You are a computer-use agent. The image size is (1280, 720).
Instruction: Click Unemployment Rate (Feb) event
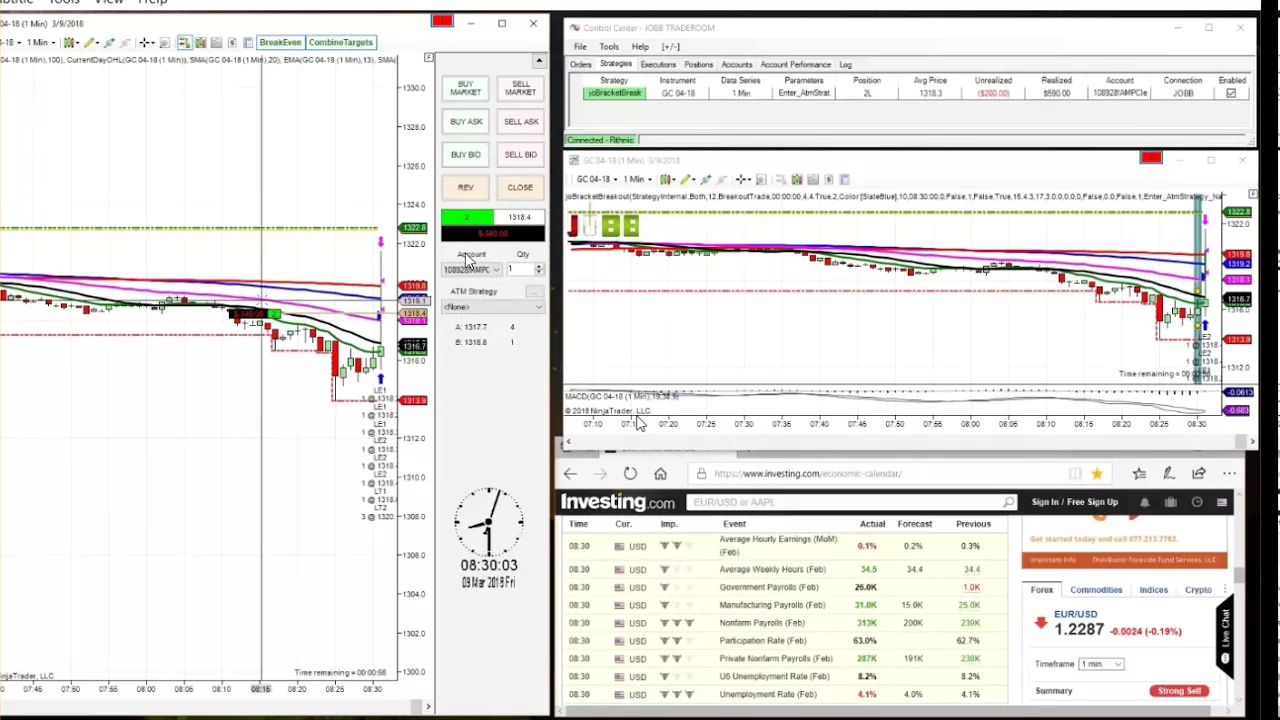pos(768,694)
